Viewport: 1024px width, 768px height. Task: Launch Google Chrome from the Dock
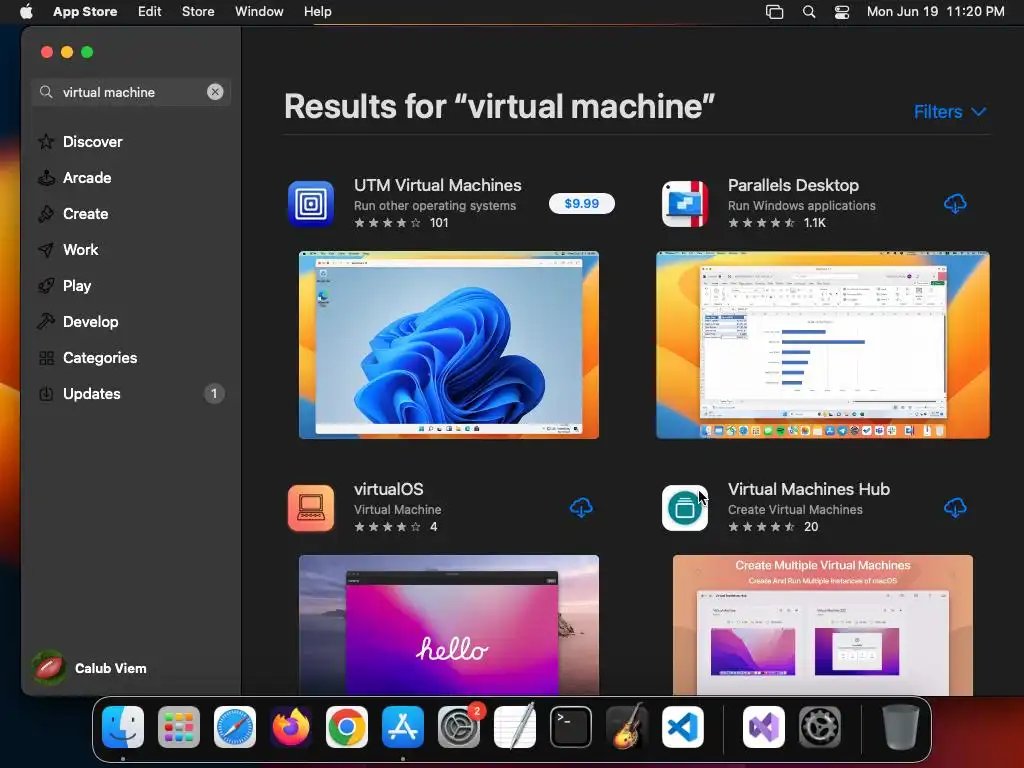pos(347,727)
